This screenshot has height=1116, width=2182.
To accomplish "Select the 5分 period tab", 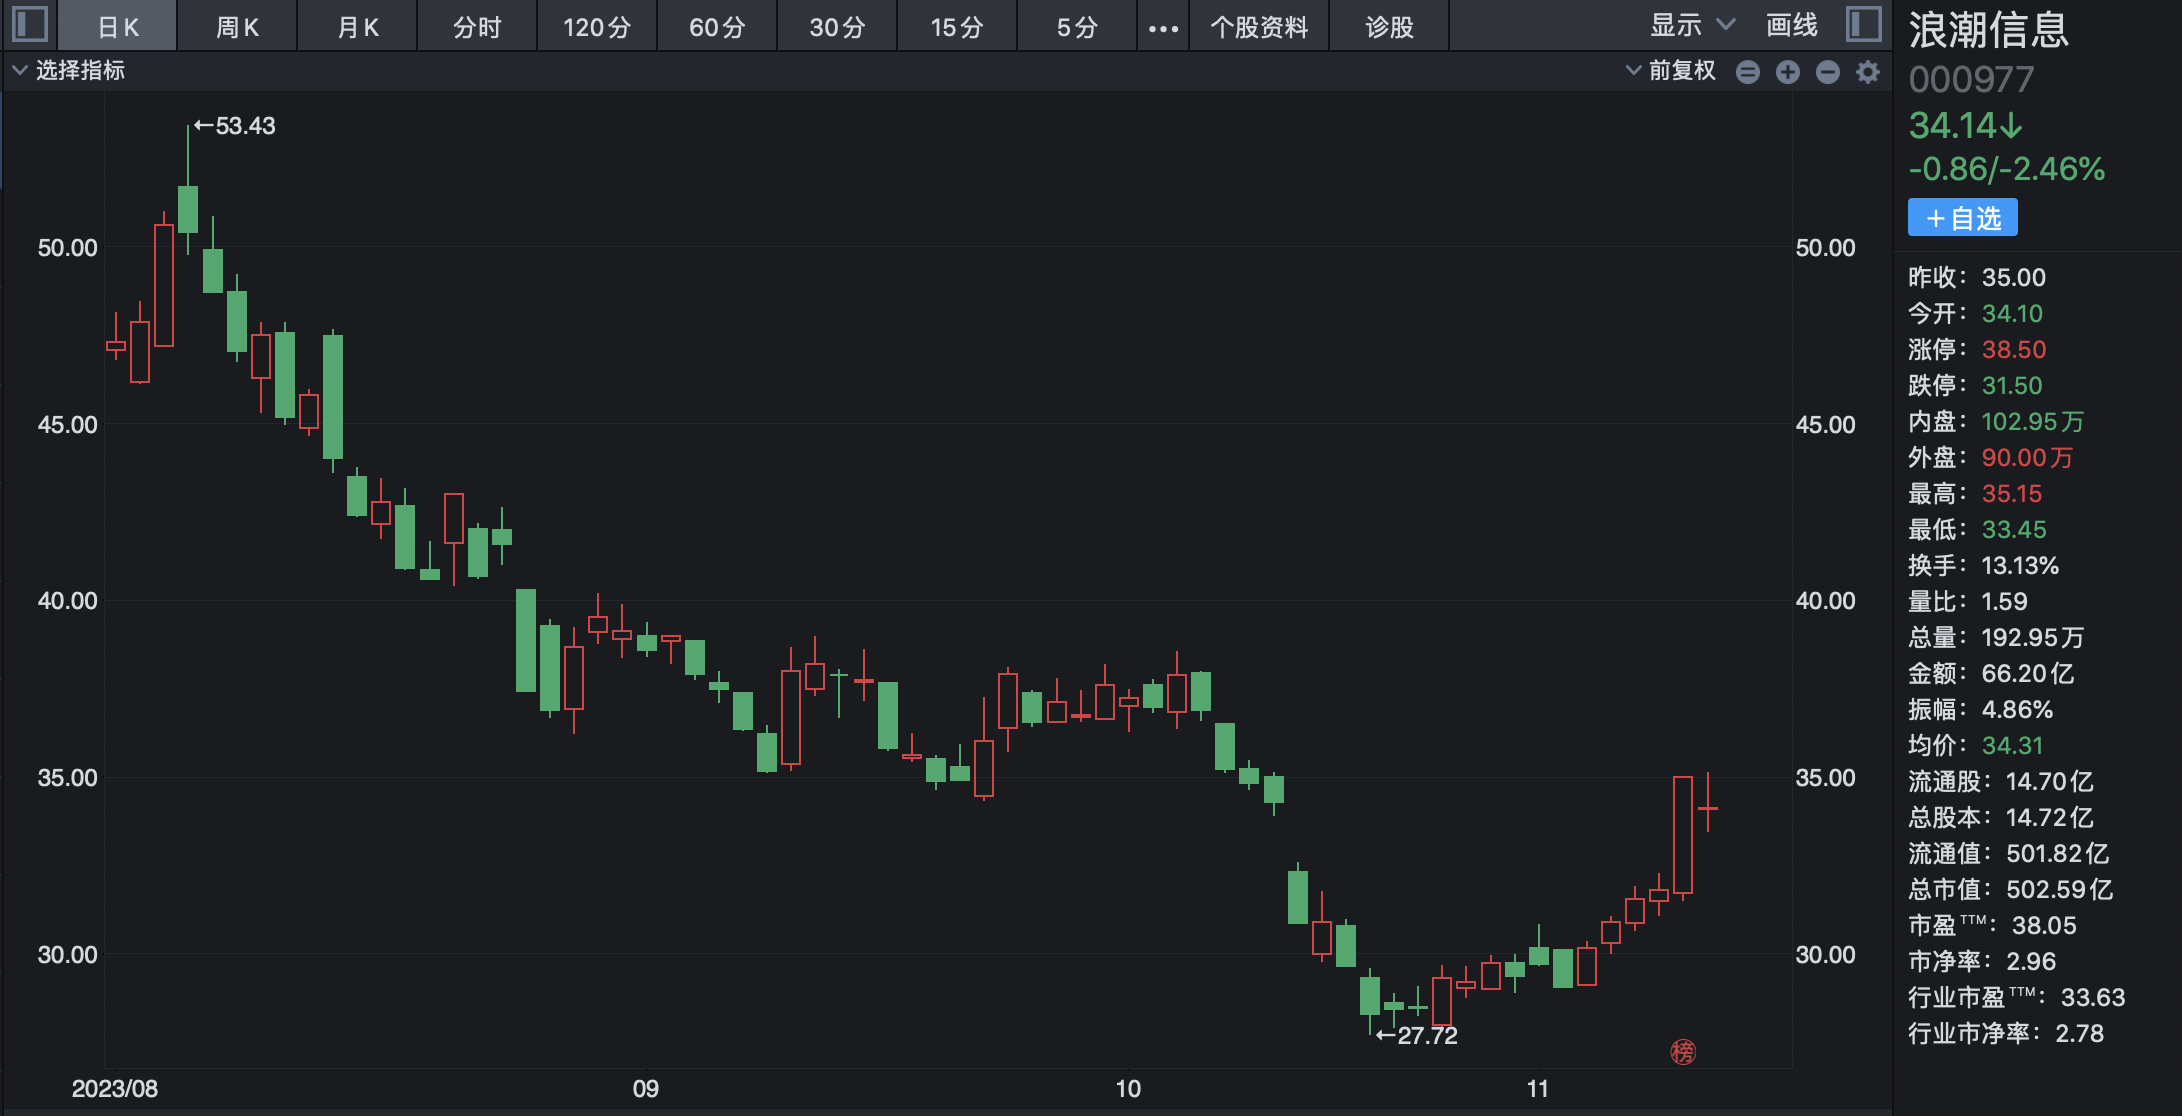I will (1077, 27).
